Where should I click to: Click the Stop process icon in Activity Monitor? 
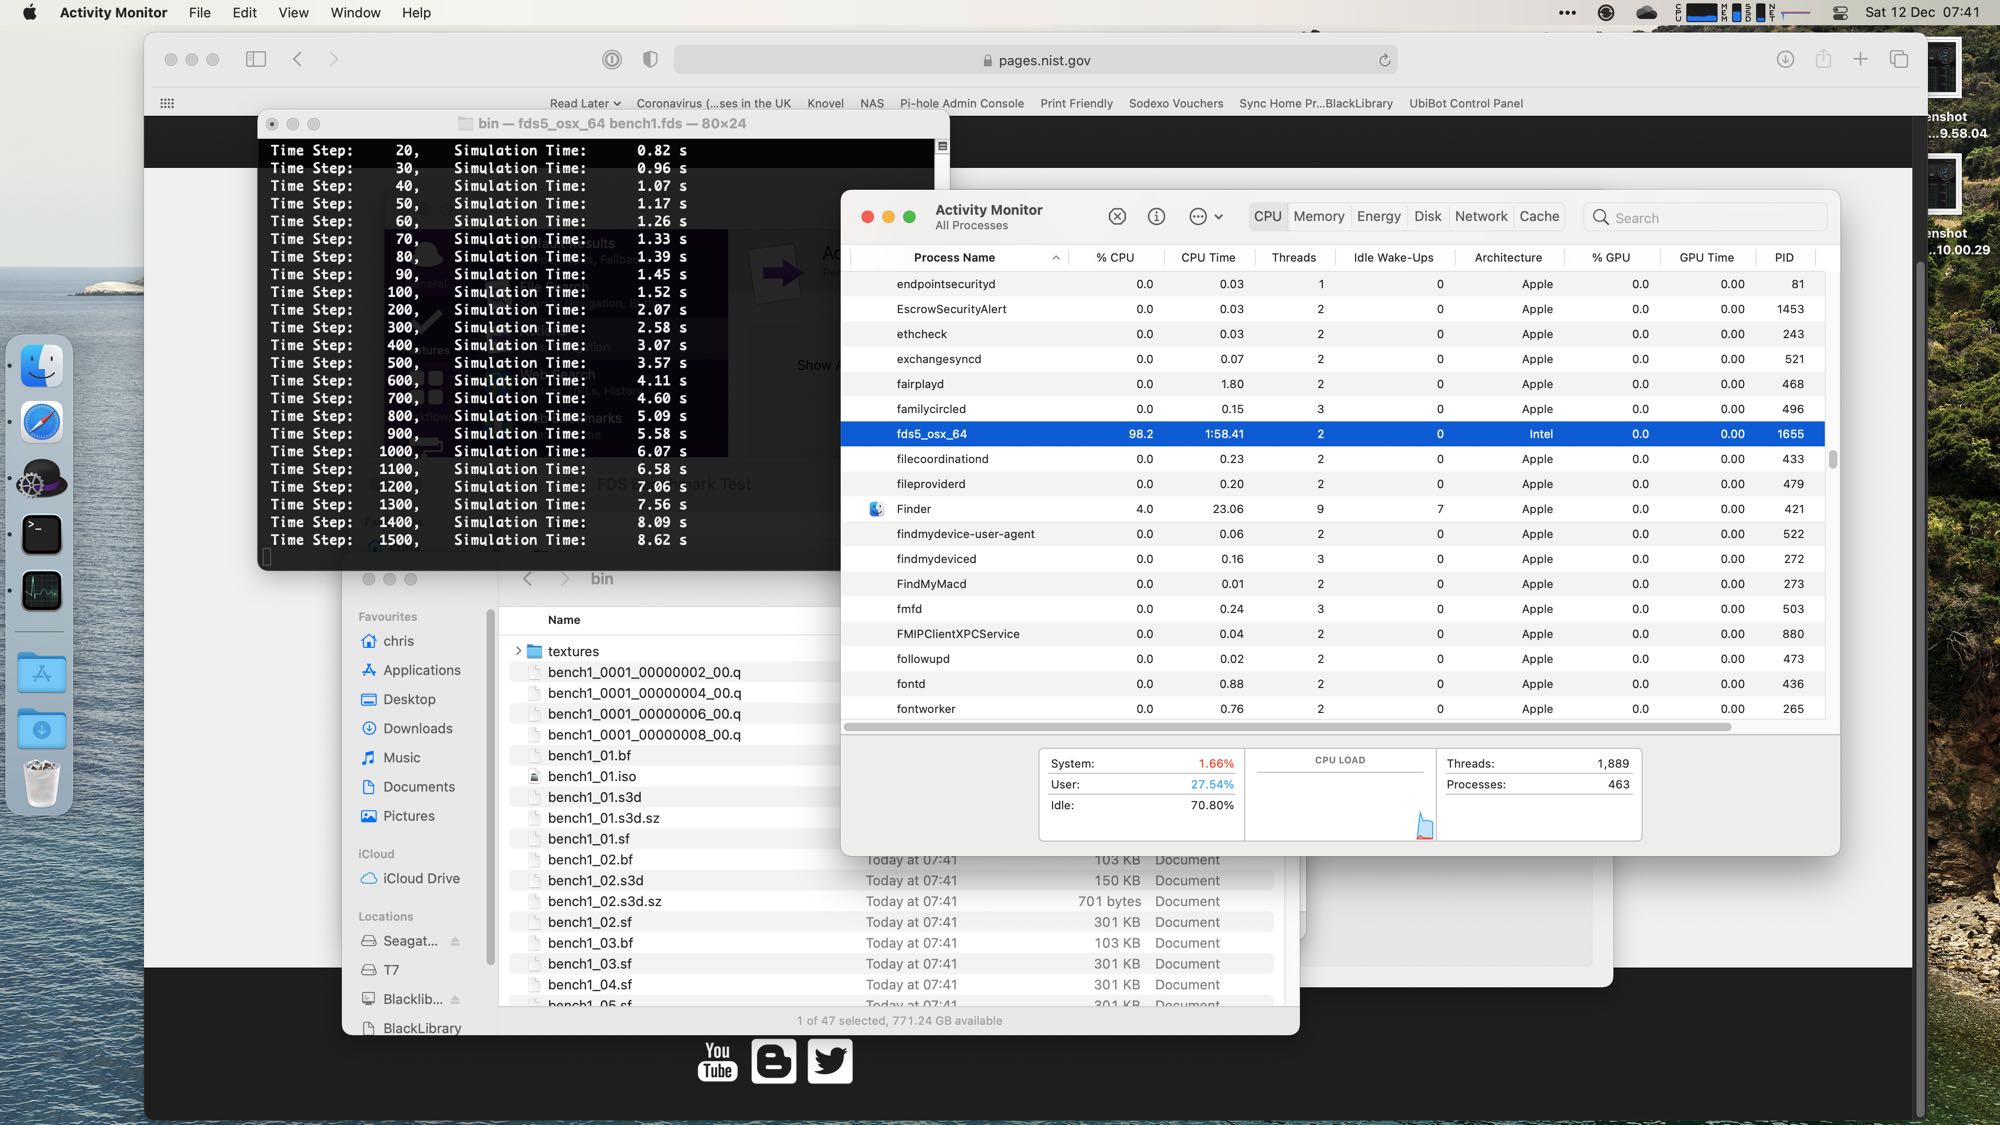coord(1117,217)
